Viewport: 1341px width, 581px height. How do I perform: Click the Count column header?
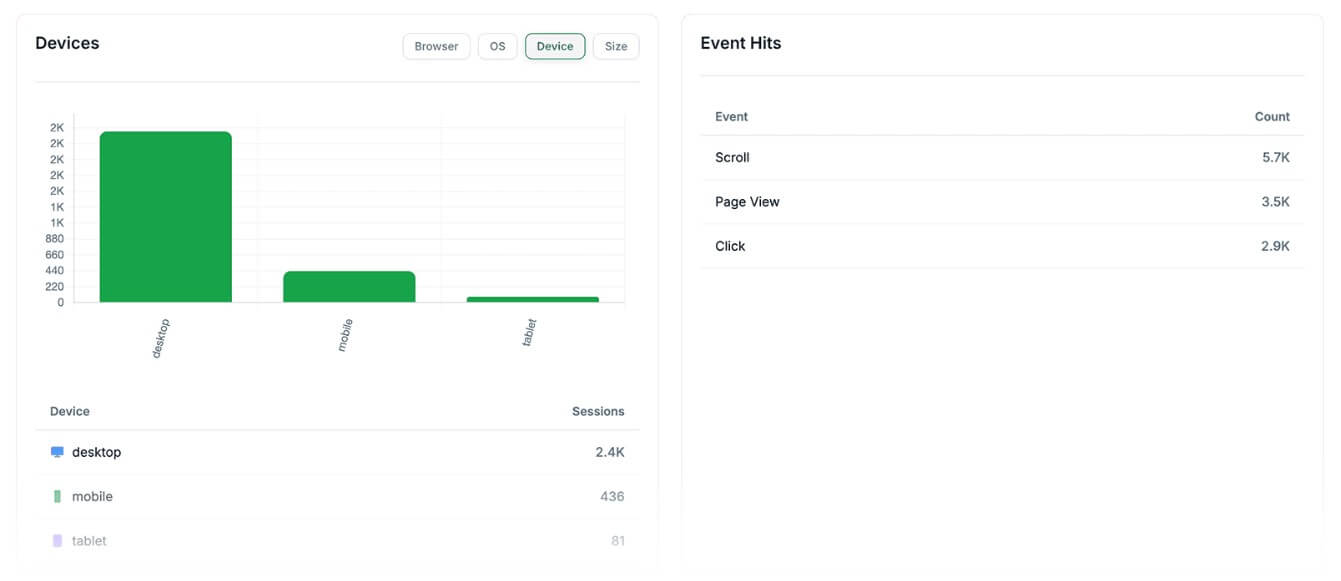(1272, 117)
